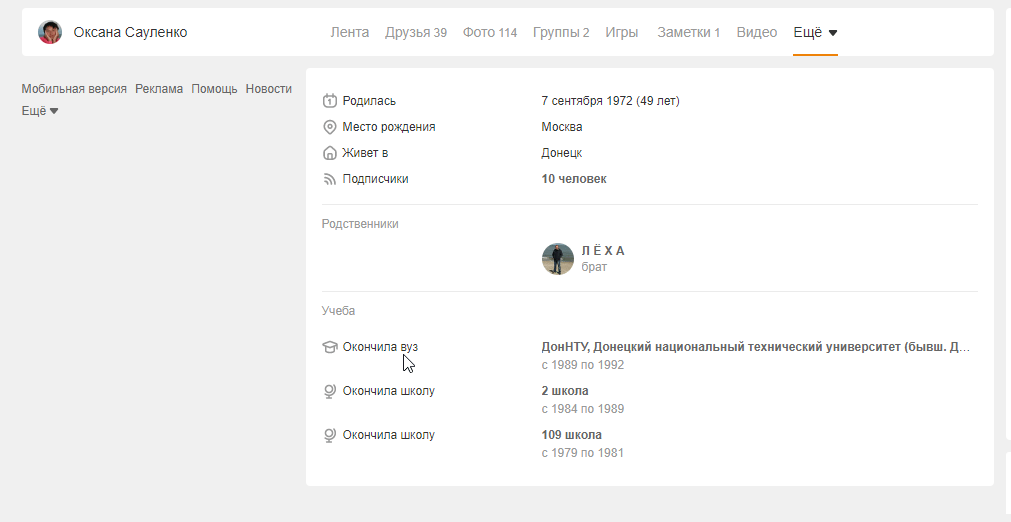Open the Реклама link
The height and width of the screenshot is (522, 1011).
click(x=159, y=89)
